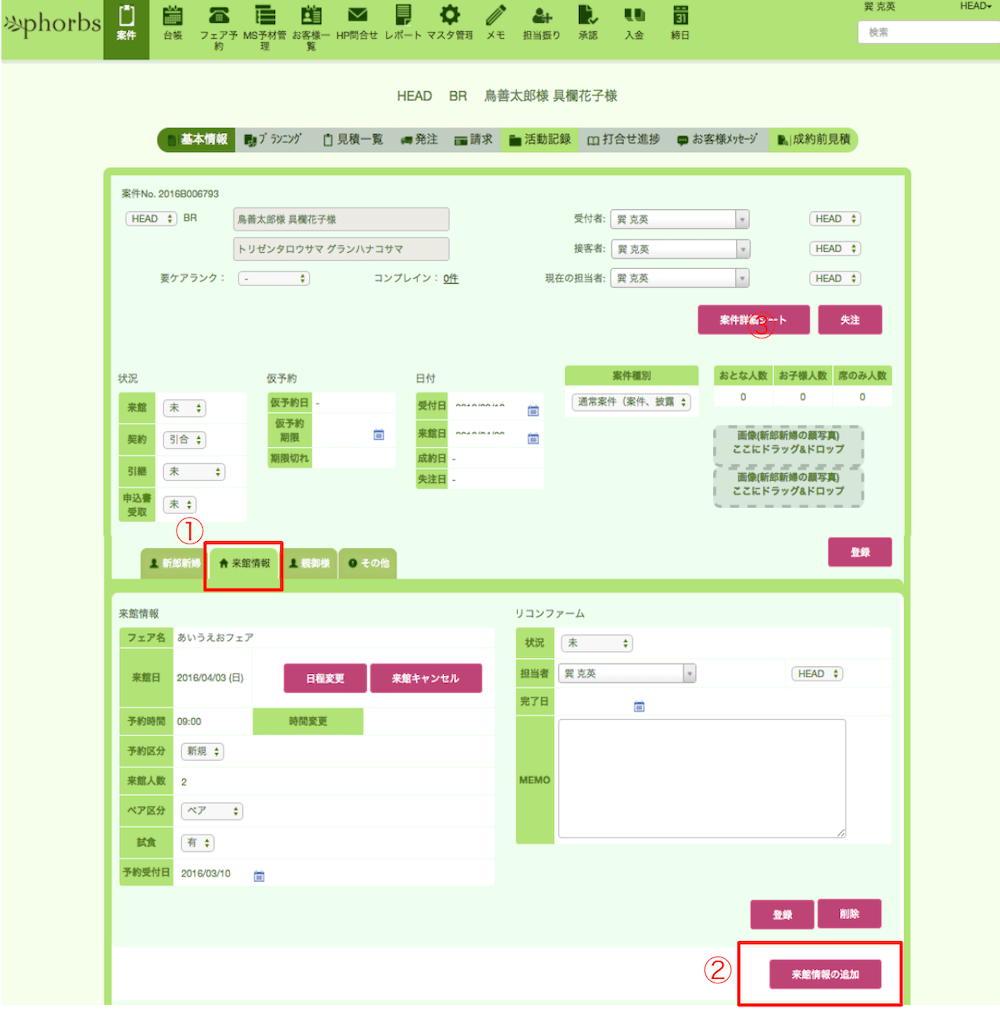
Task: Click the 来館キャンセル button
Action: coord(425,678)
